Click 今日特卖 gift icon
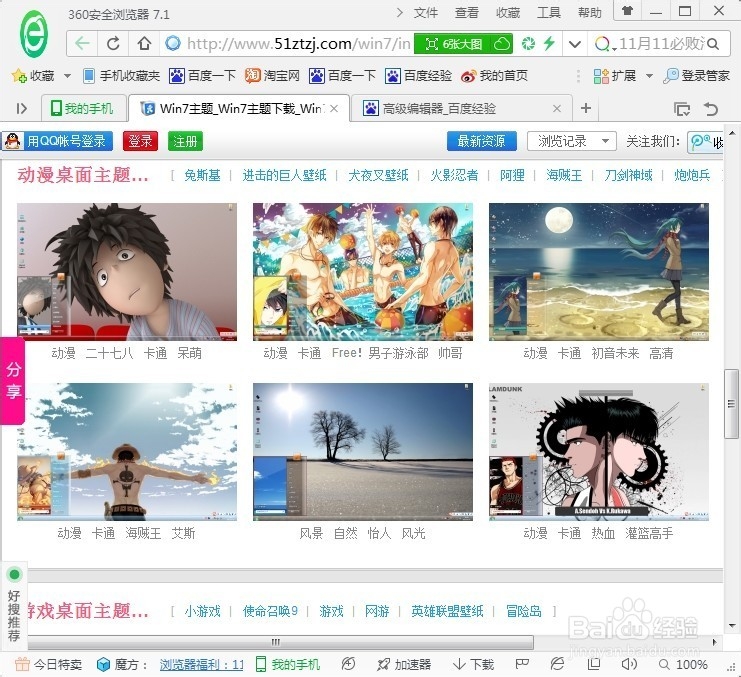 [x=22, y=664]
